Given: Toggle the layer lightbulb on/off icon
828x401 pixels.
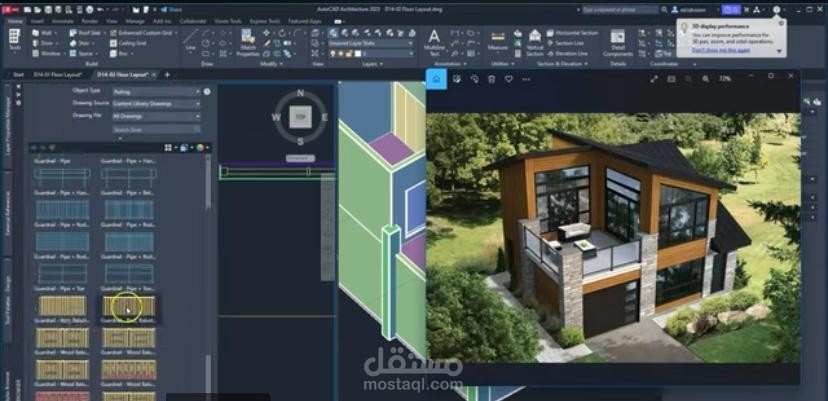Looking at the screenshot, I should coord(333,53).
